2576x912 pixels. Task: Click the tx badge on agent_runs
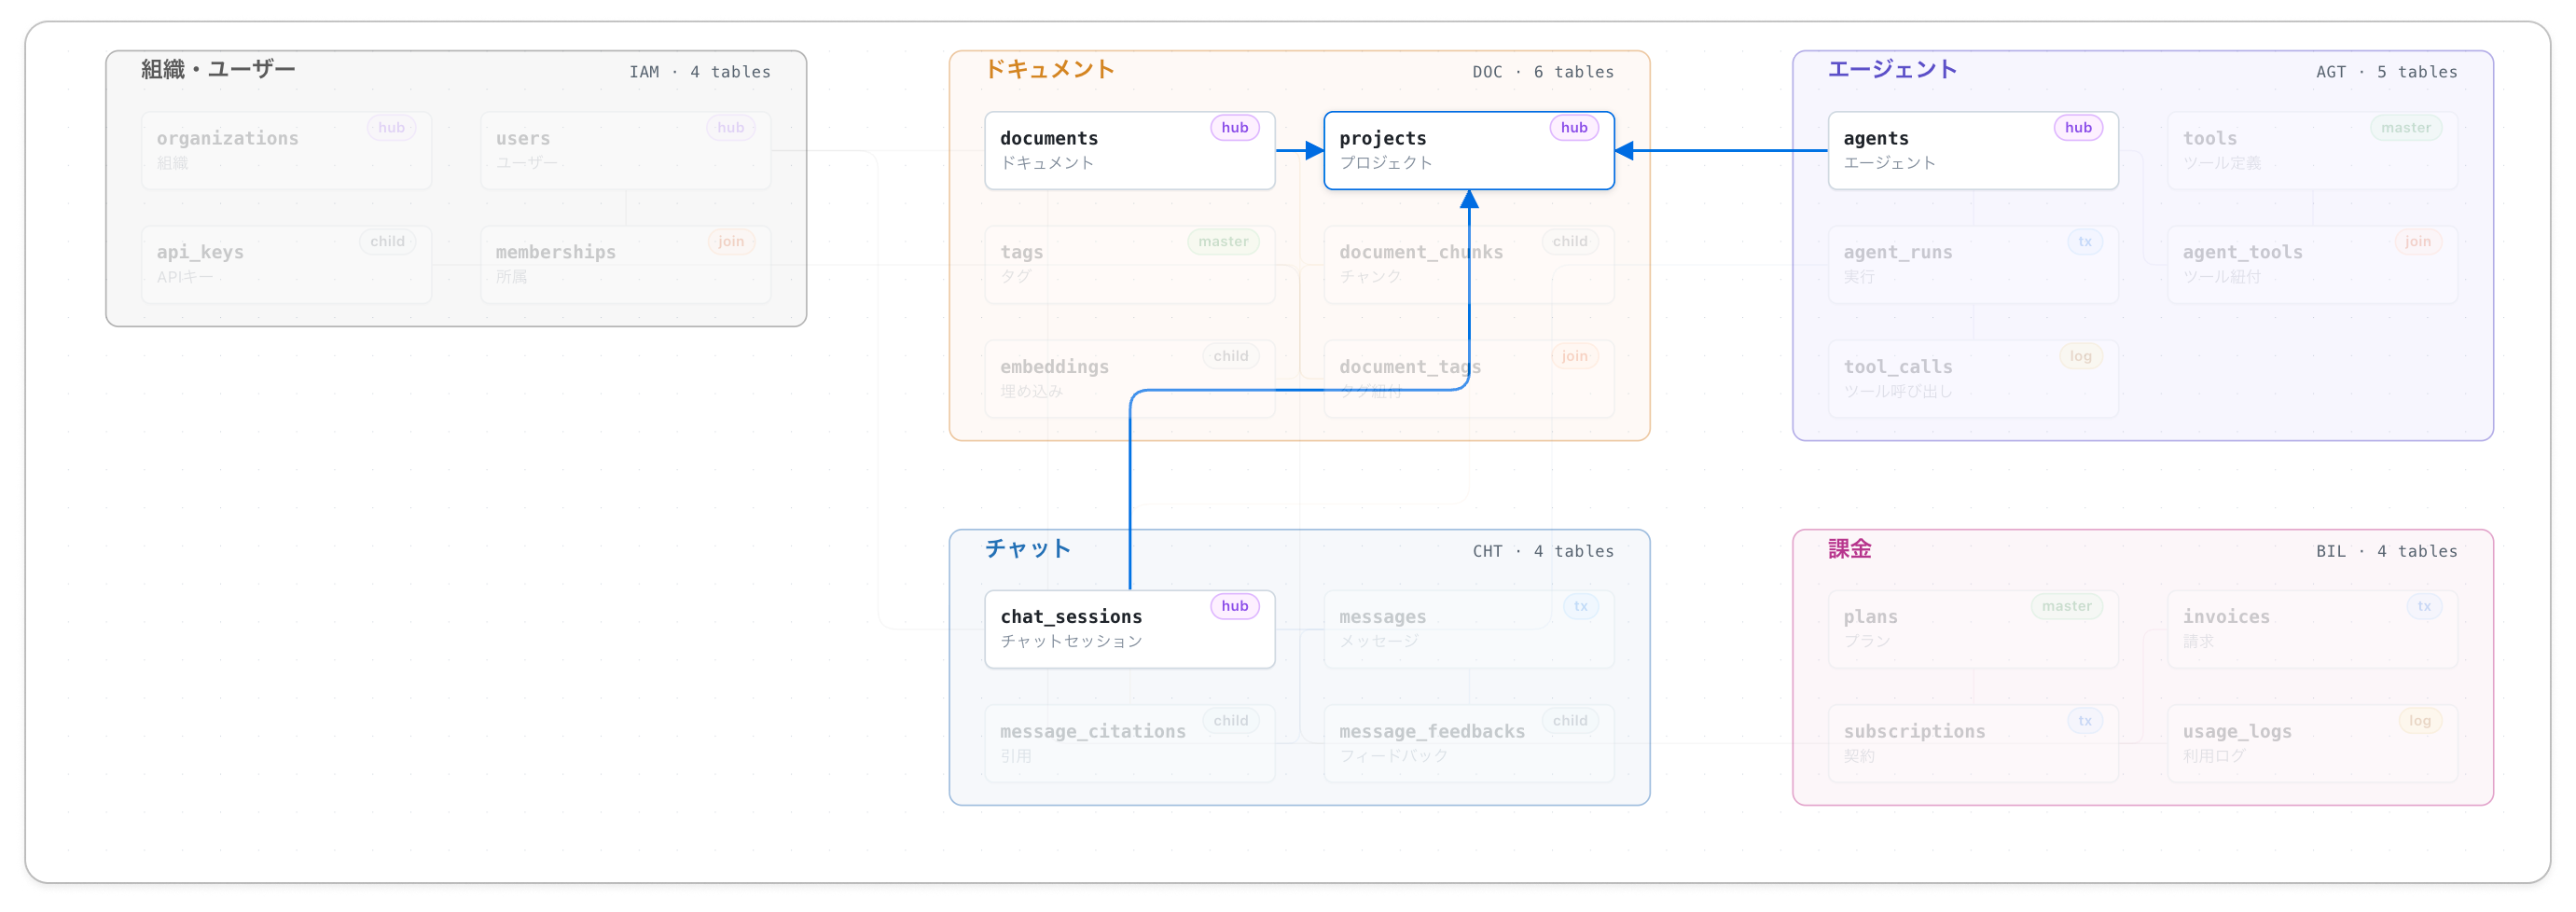coord(2085,241)
